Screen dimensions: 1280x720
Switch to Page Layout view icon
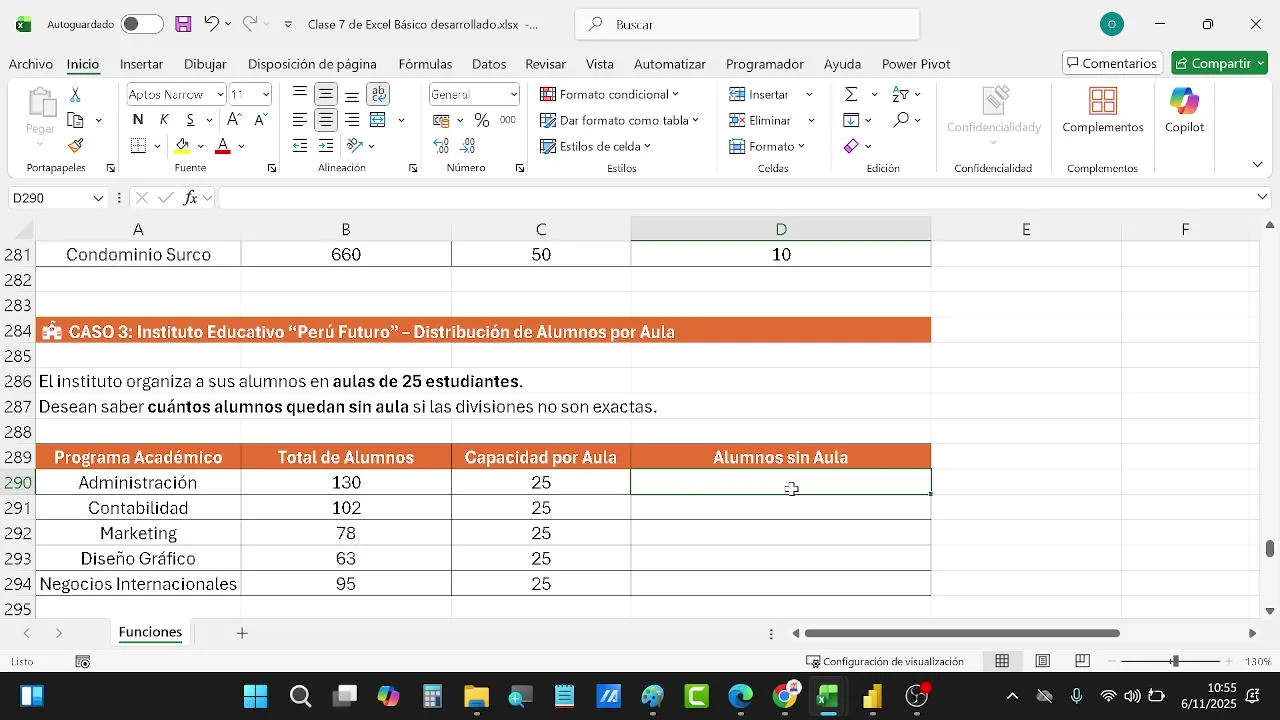[1042, 661]
